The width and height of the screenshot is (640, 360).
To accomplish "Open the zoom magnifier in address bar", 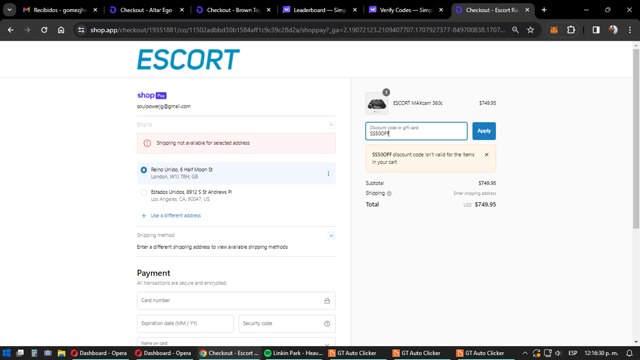I will [515, 30].
